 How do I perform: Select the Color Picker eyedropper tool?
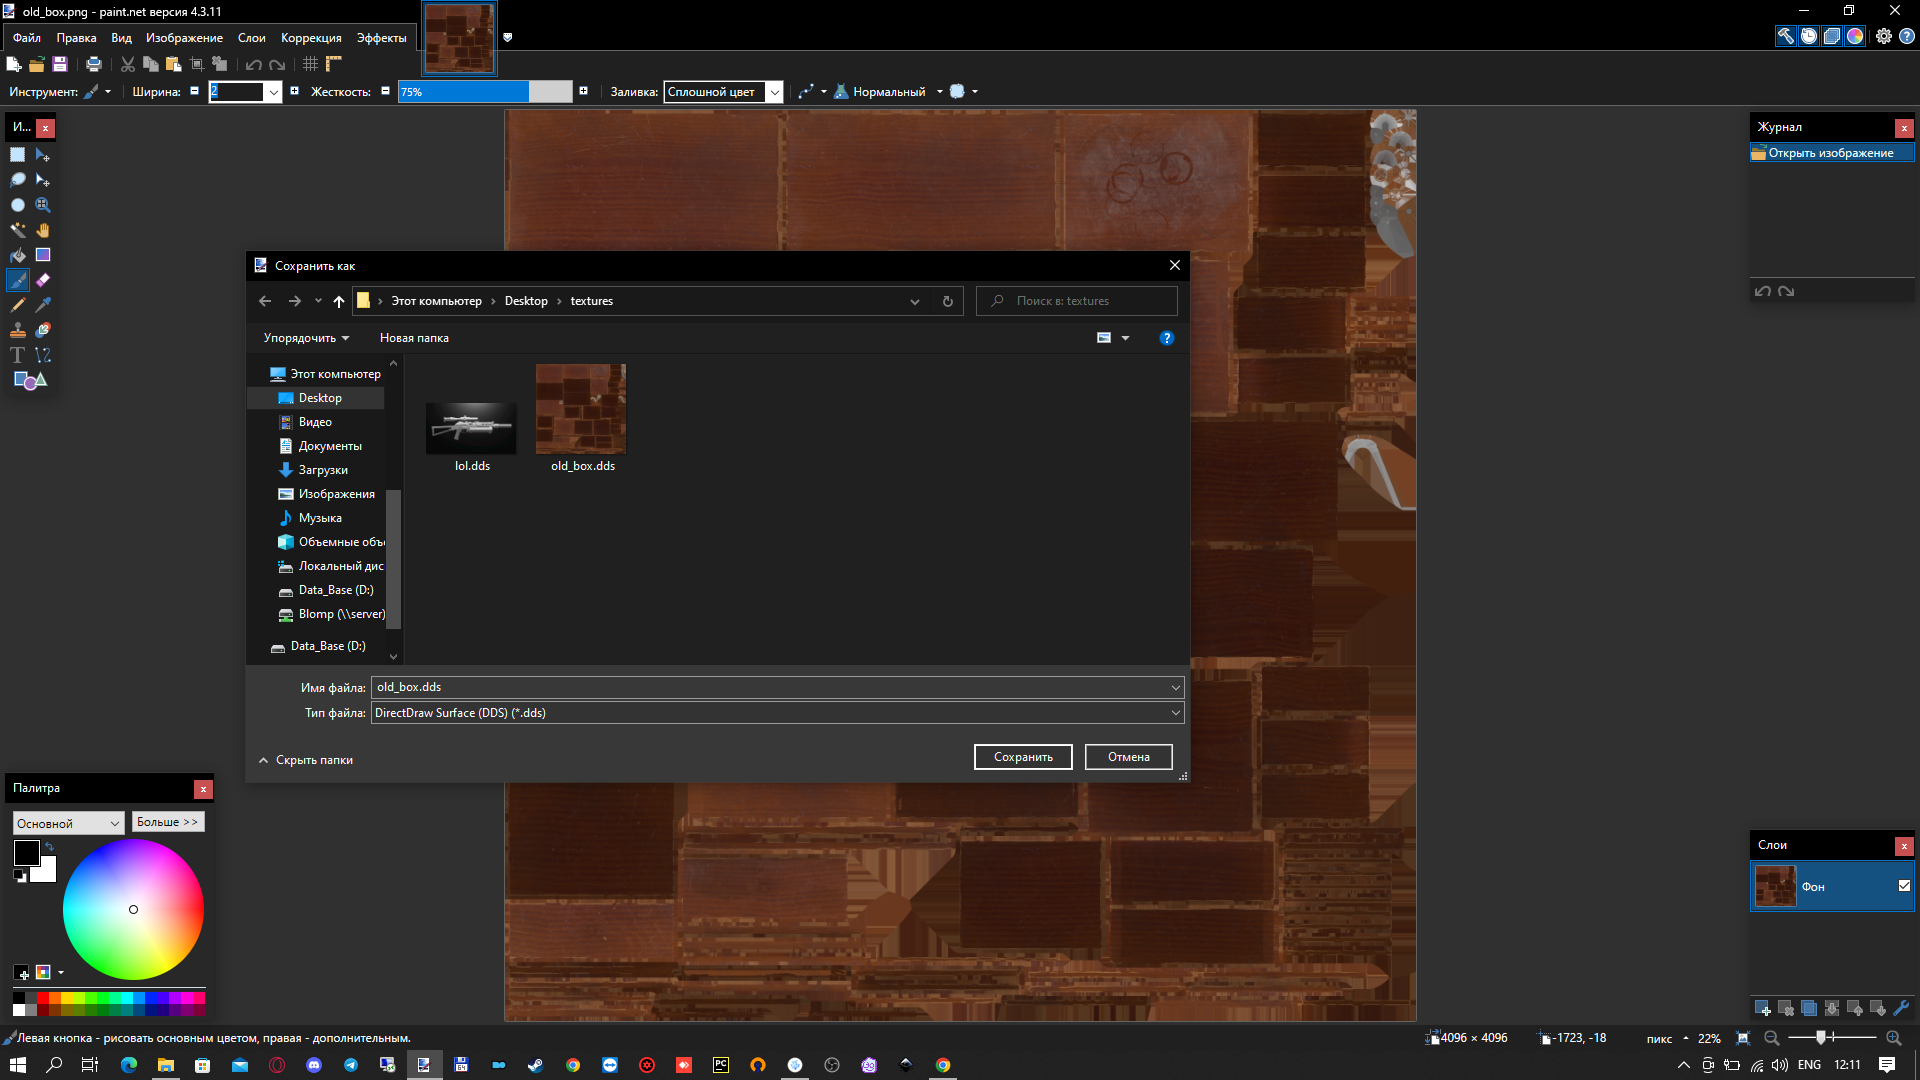(x=43, y=305)
